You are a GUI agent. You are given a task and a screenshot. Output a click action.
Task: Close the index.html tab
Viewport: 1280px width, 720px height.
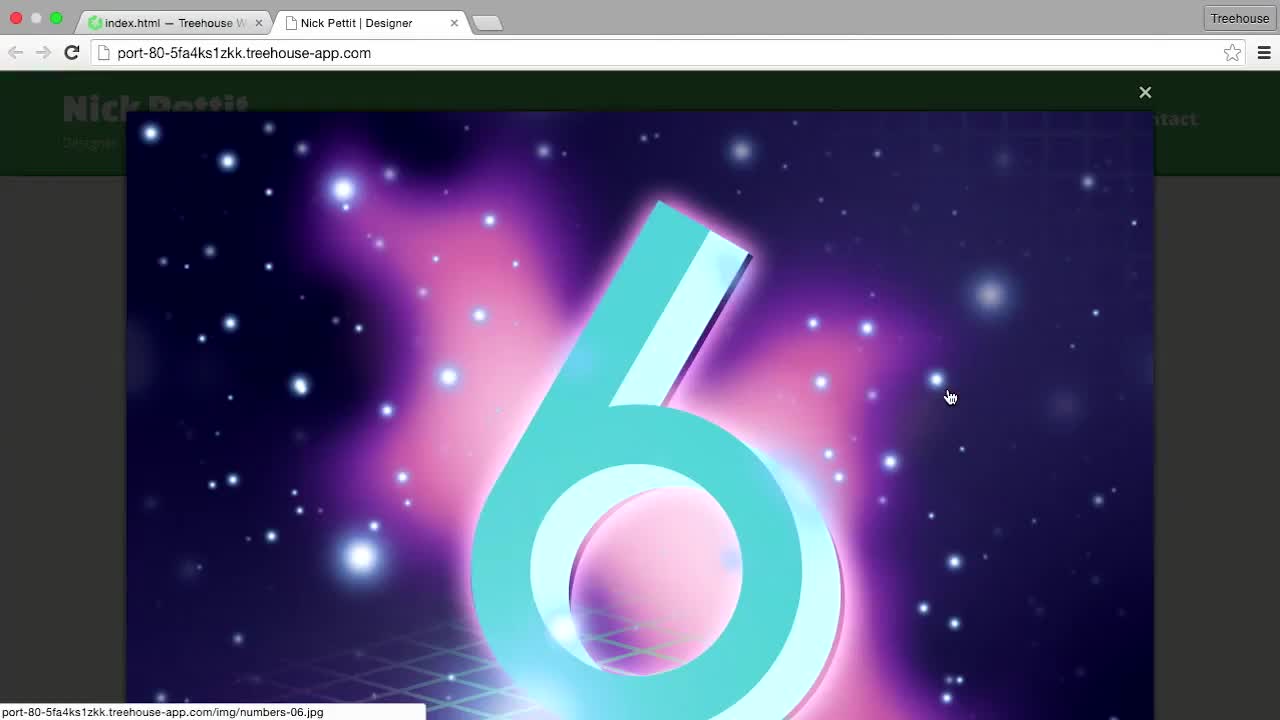(258, 21)
